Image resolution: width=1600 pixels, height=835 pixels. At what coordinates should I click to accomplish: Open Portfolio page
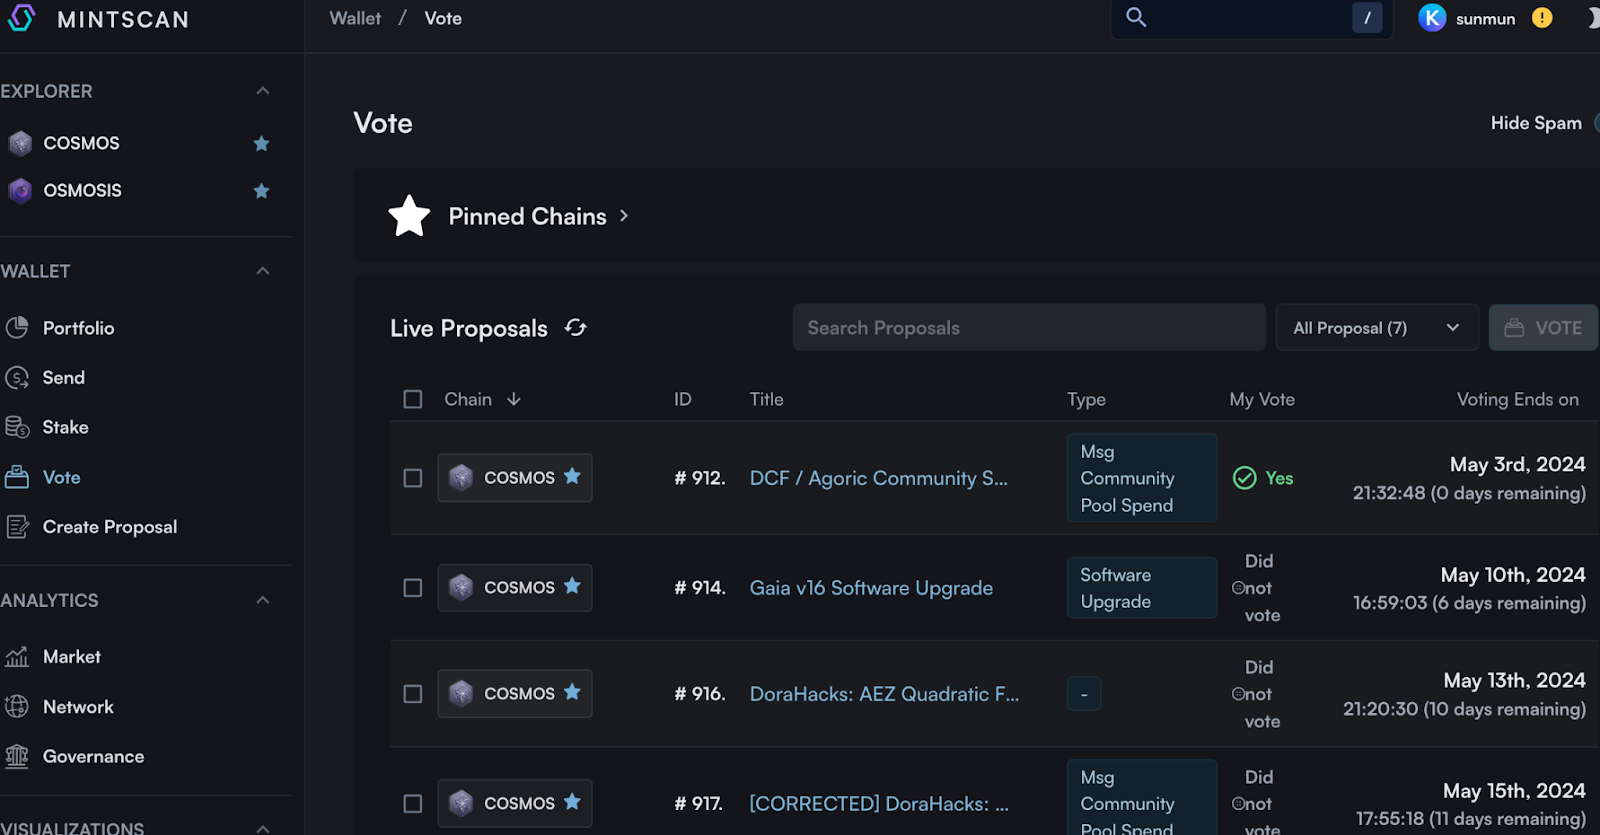tap(79, 328)
